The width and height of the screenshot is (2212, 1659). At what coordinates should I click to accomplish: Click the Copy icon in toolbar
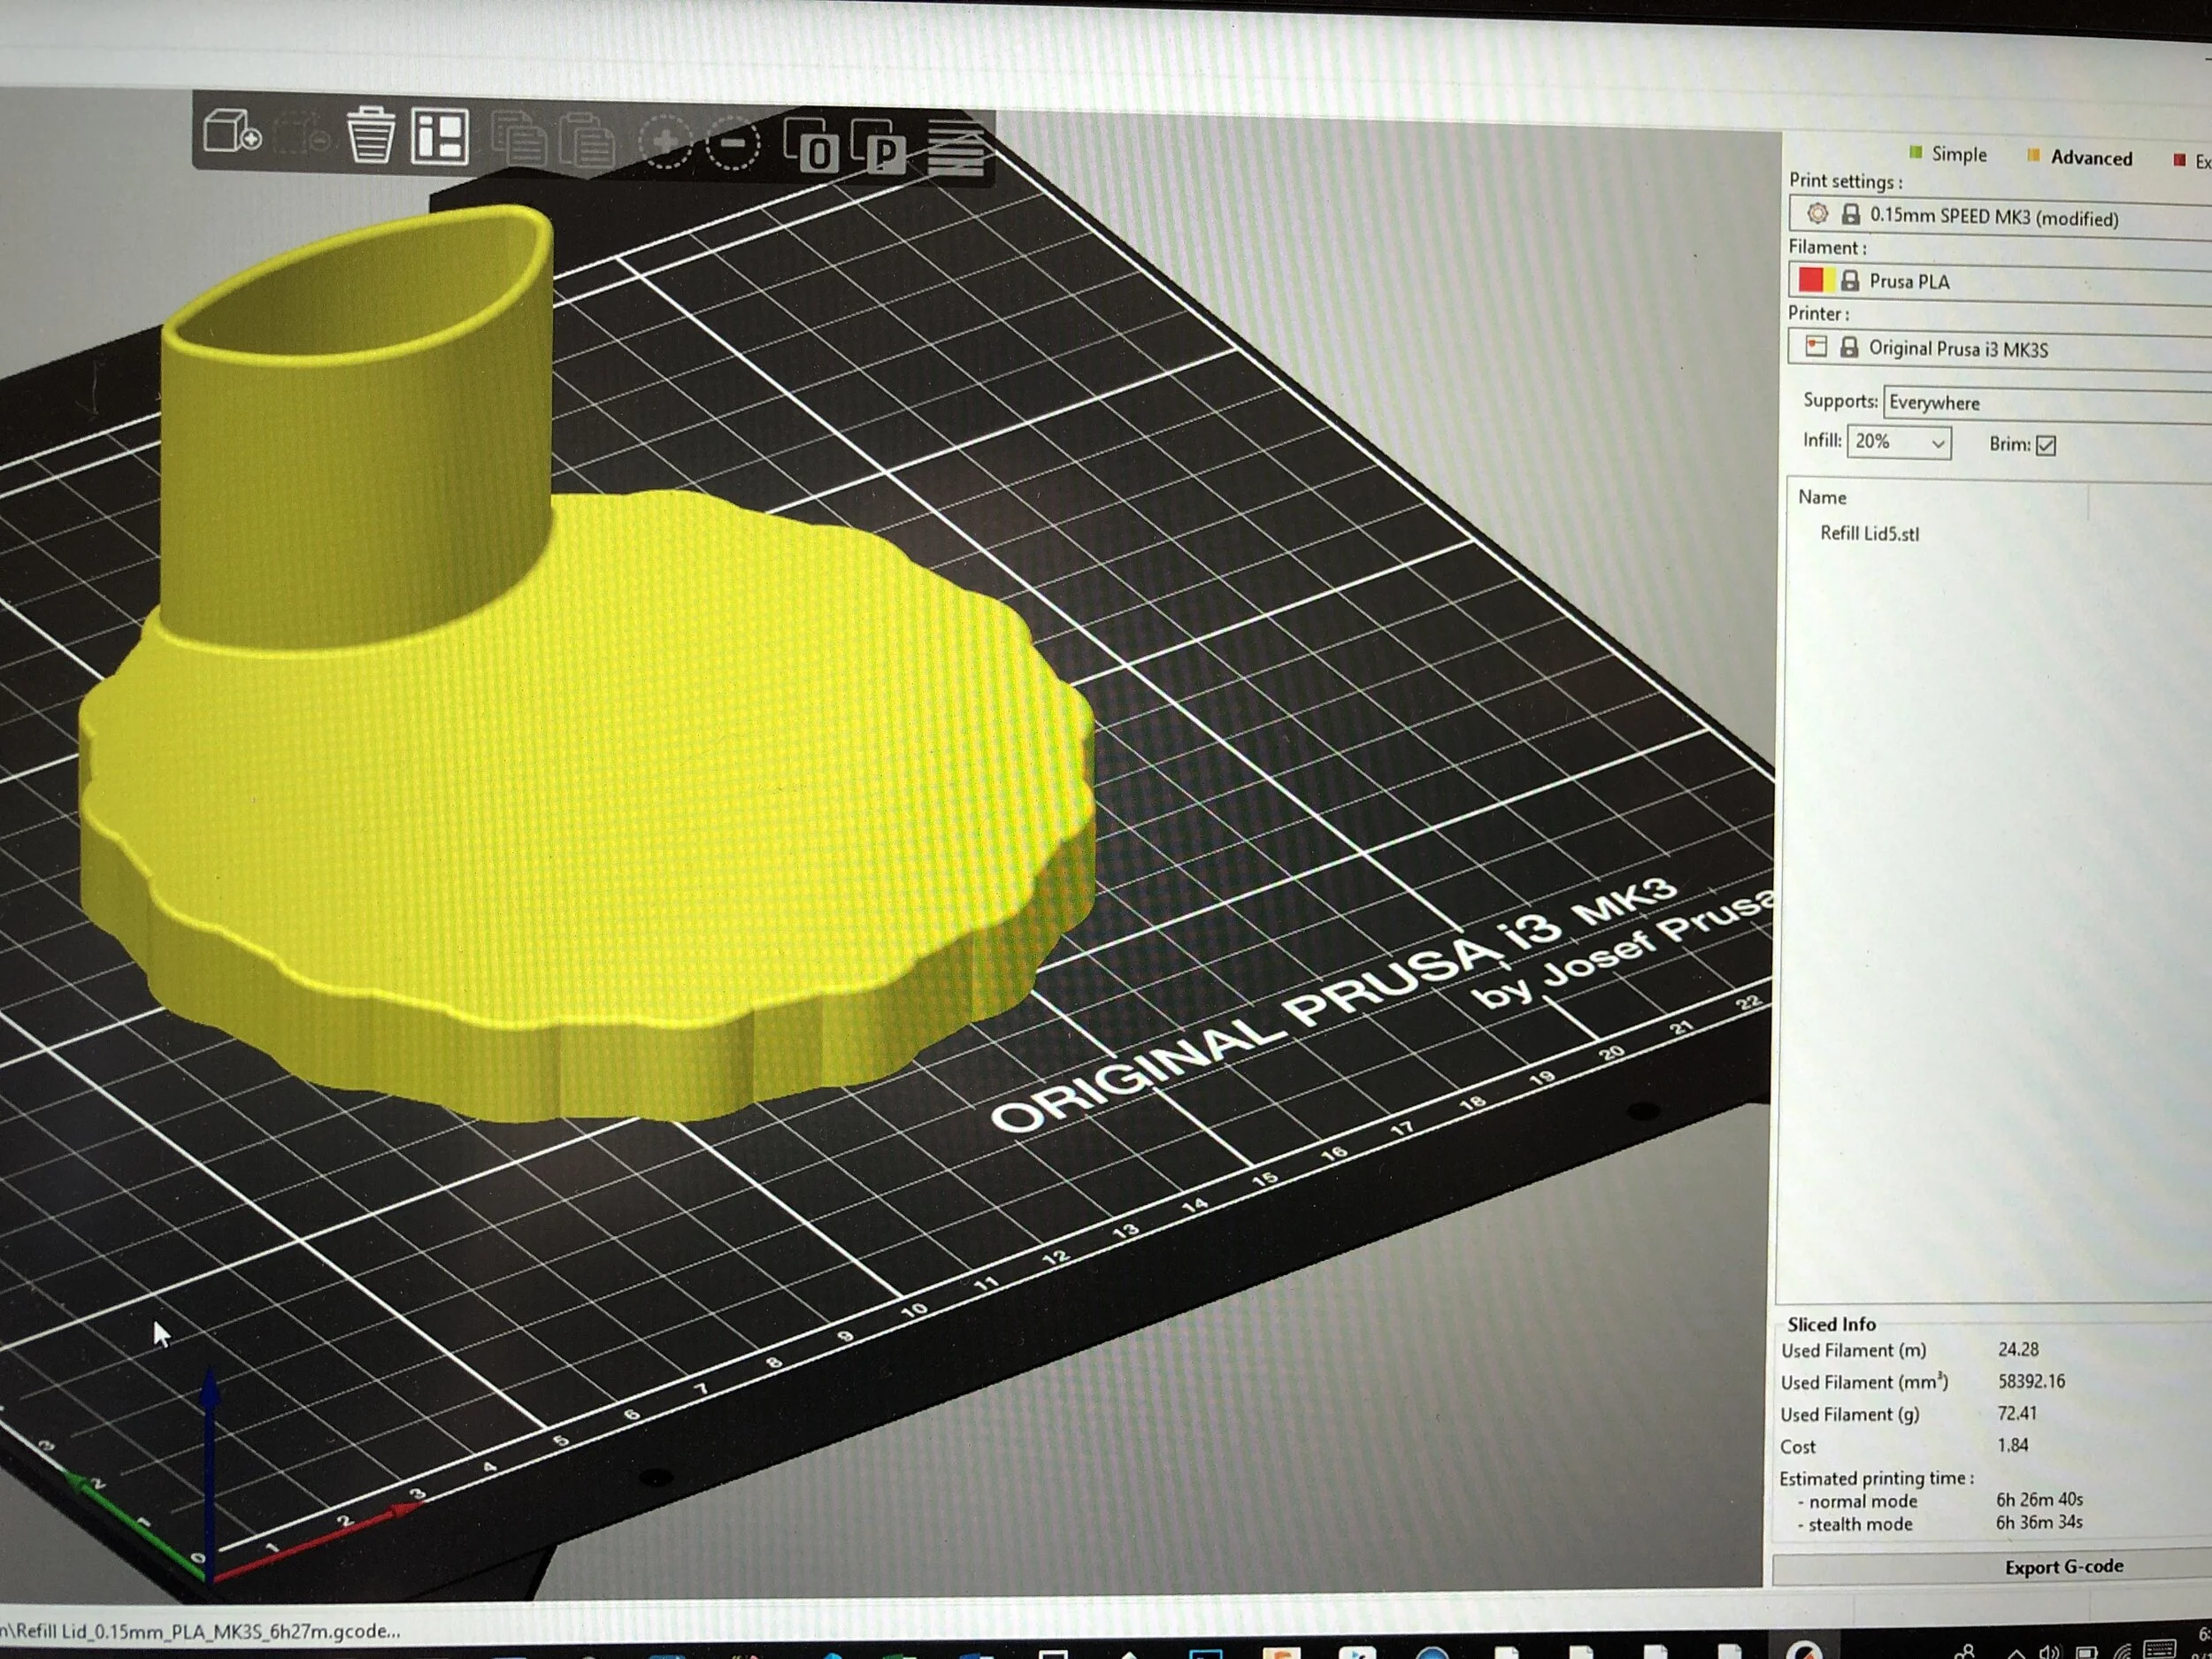519,139
